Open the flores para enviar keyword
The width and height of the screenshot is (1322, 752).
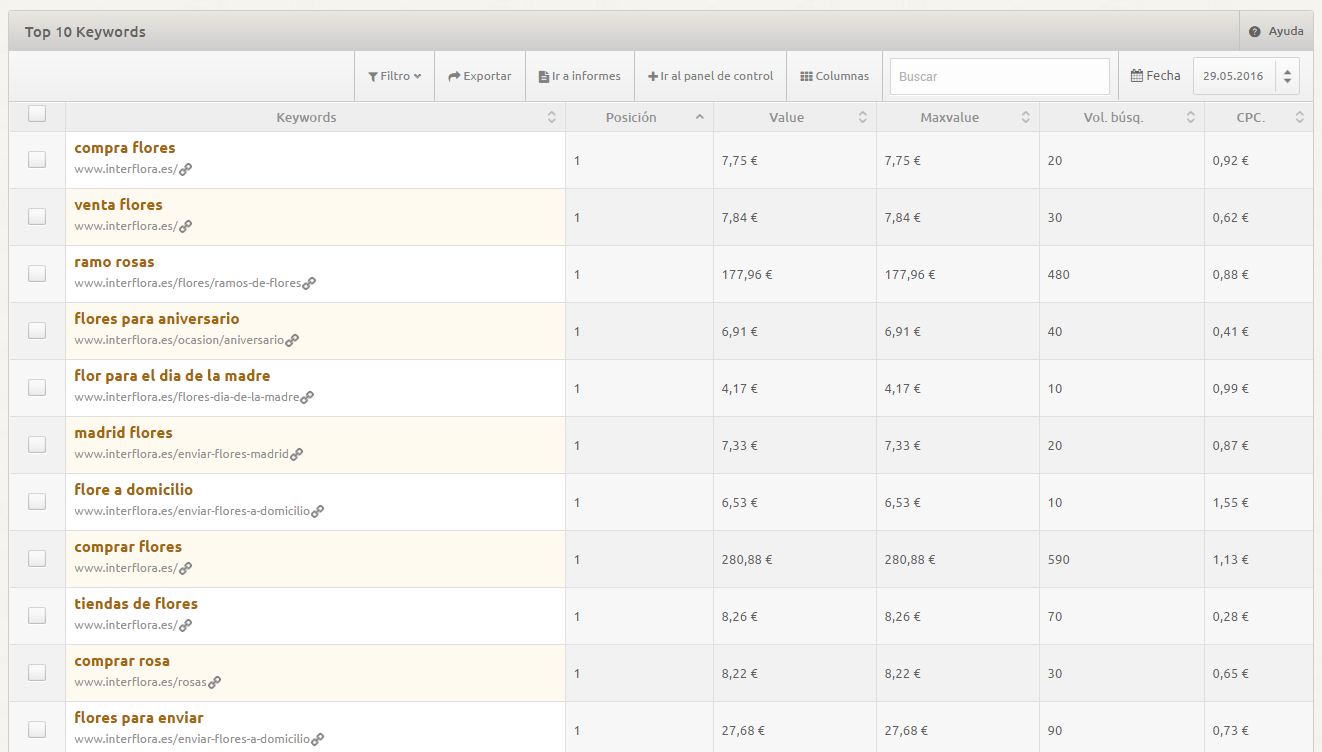coord(139,718)
